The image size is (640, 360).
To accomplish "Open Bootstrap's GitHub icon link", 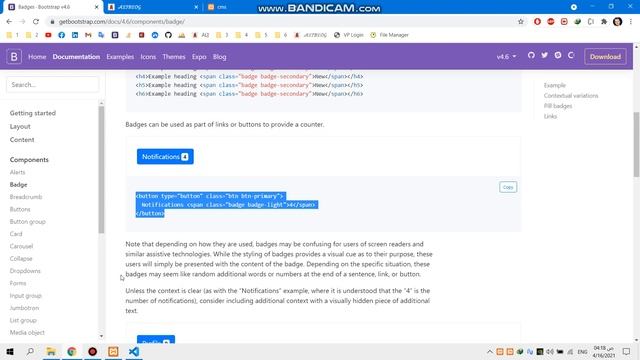I will tap(531, 55).
